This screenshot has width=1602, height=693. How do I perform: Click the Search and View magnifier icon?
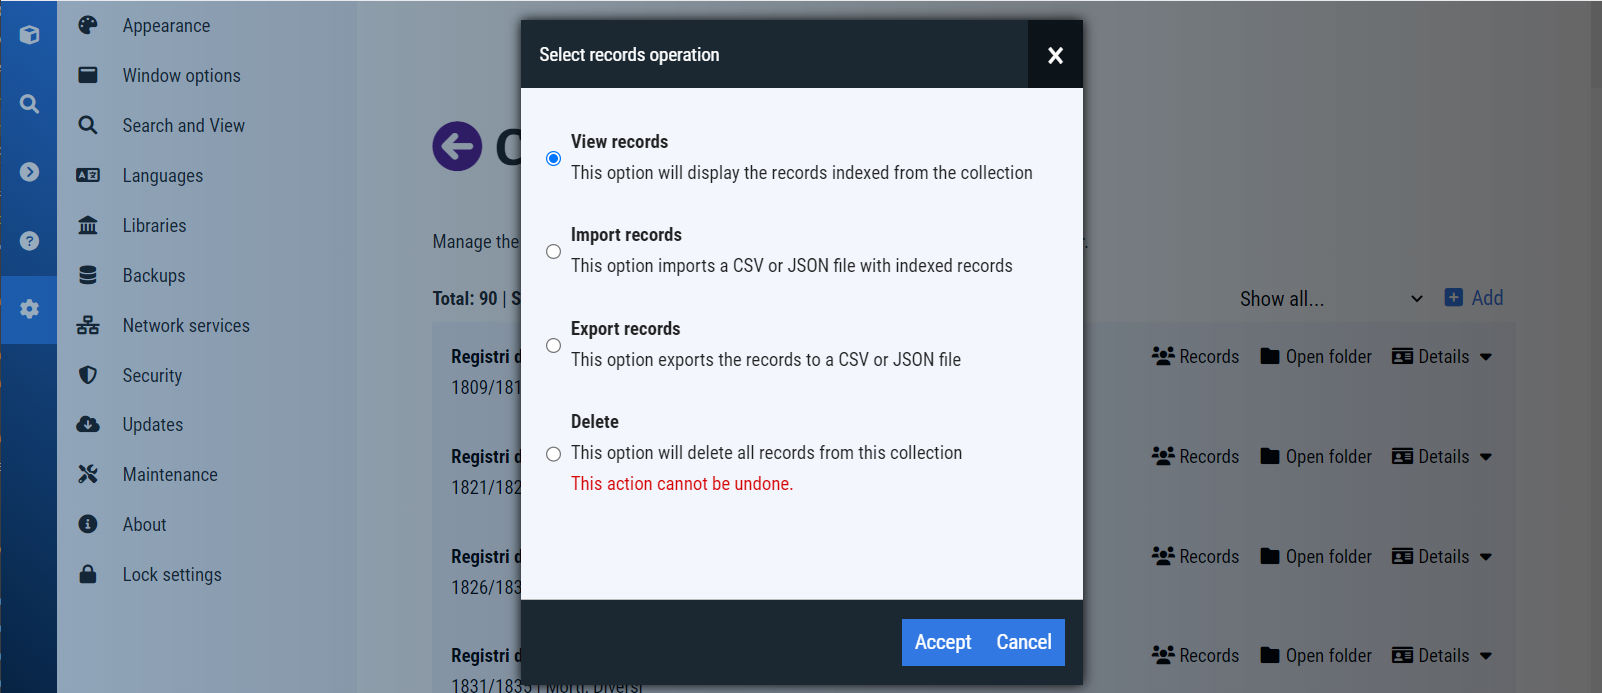[88, 125]
